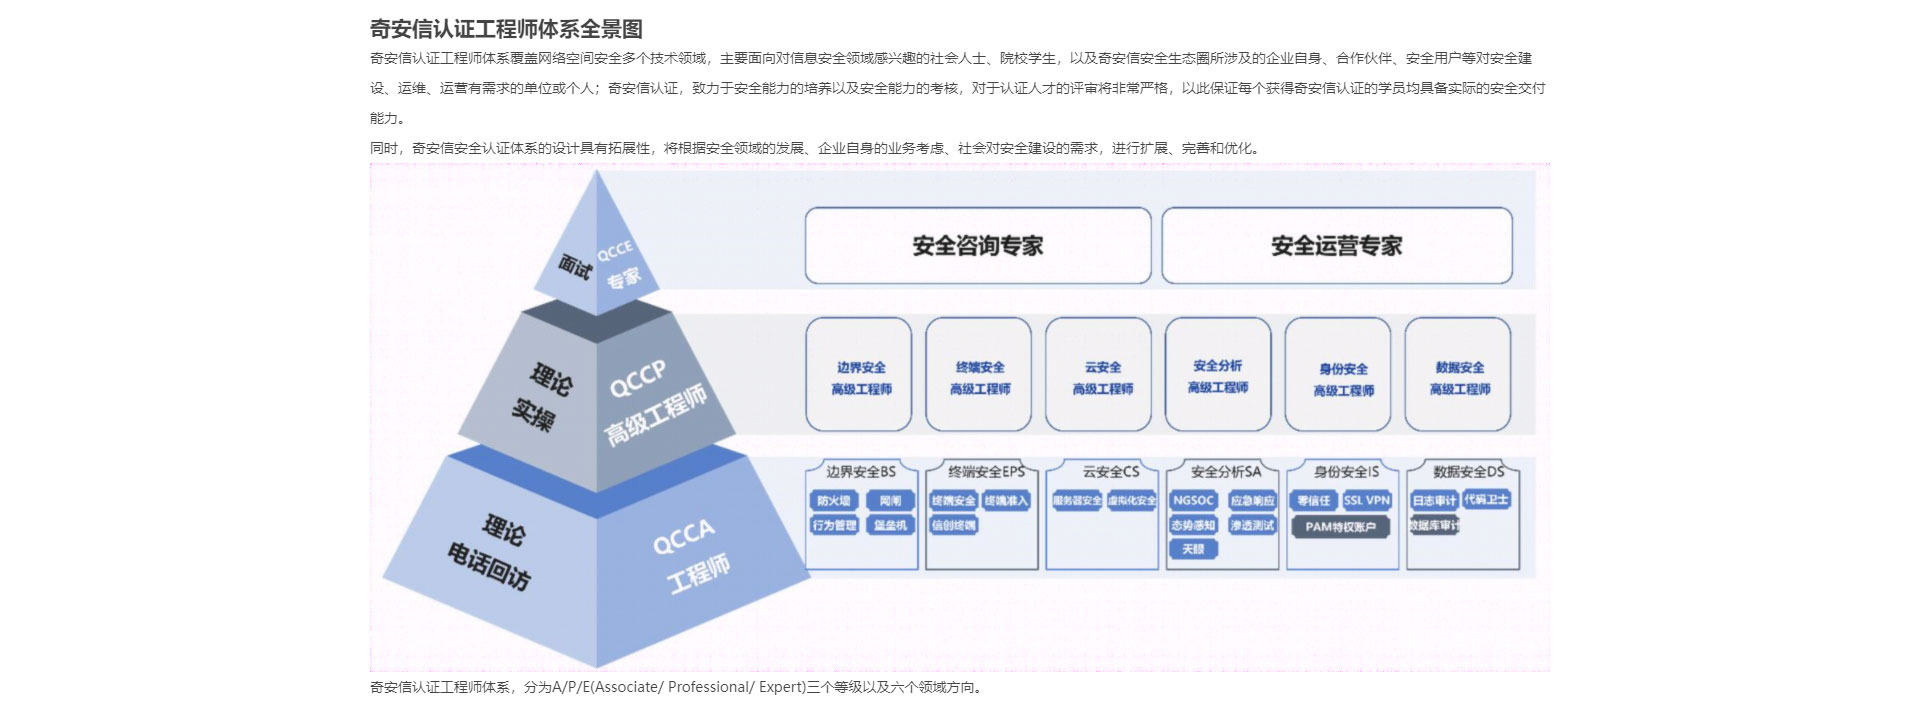Click the 应急响应 tag
Screen dimensions: 1920x717
(x=1252, y=501)
